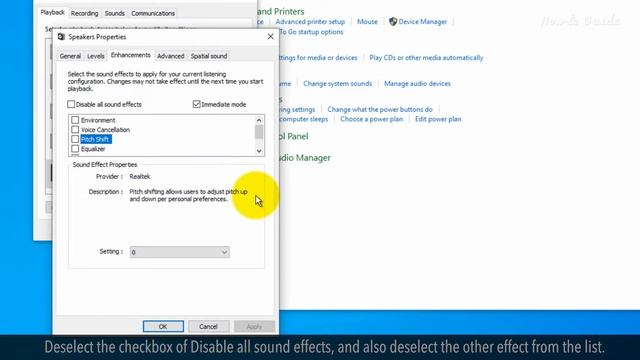Open Change system sounds link

[x=338, y=83]
